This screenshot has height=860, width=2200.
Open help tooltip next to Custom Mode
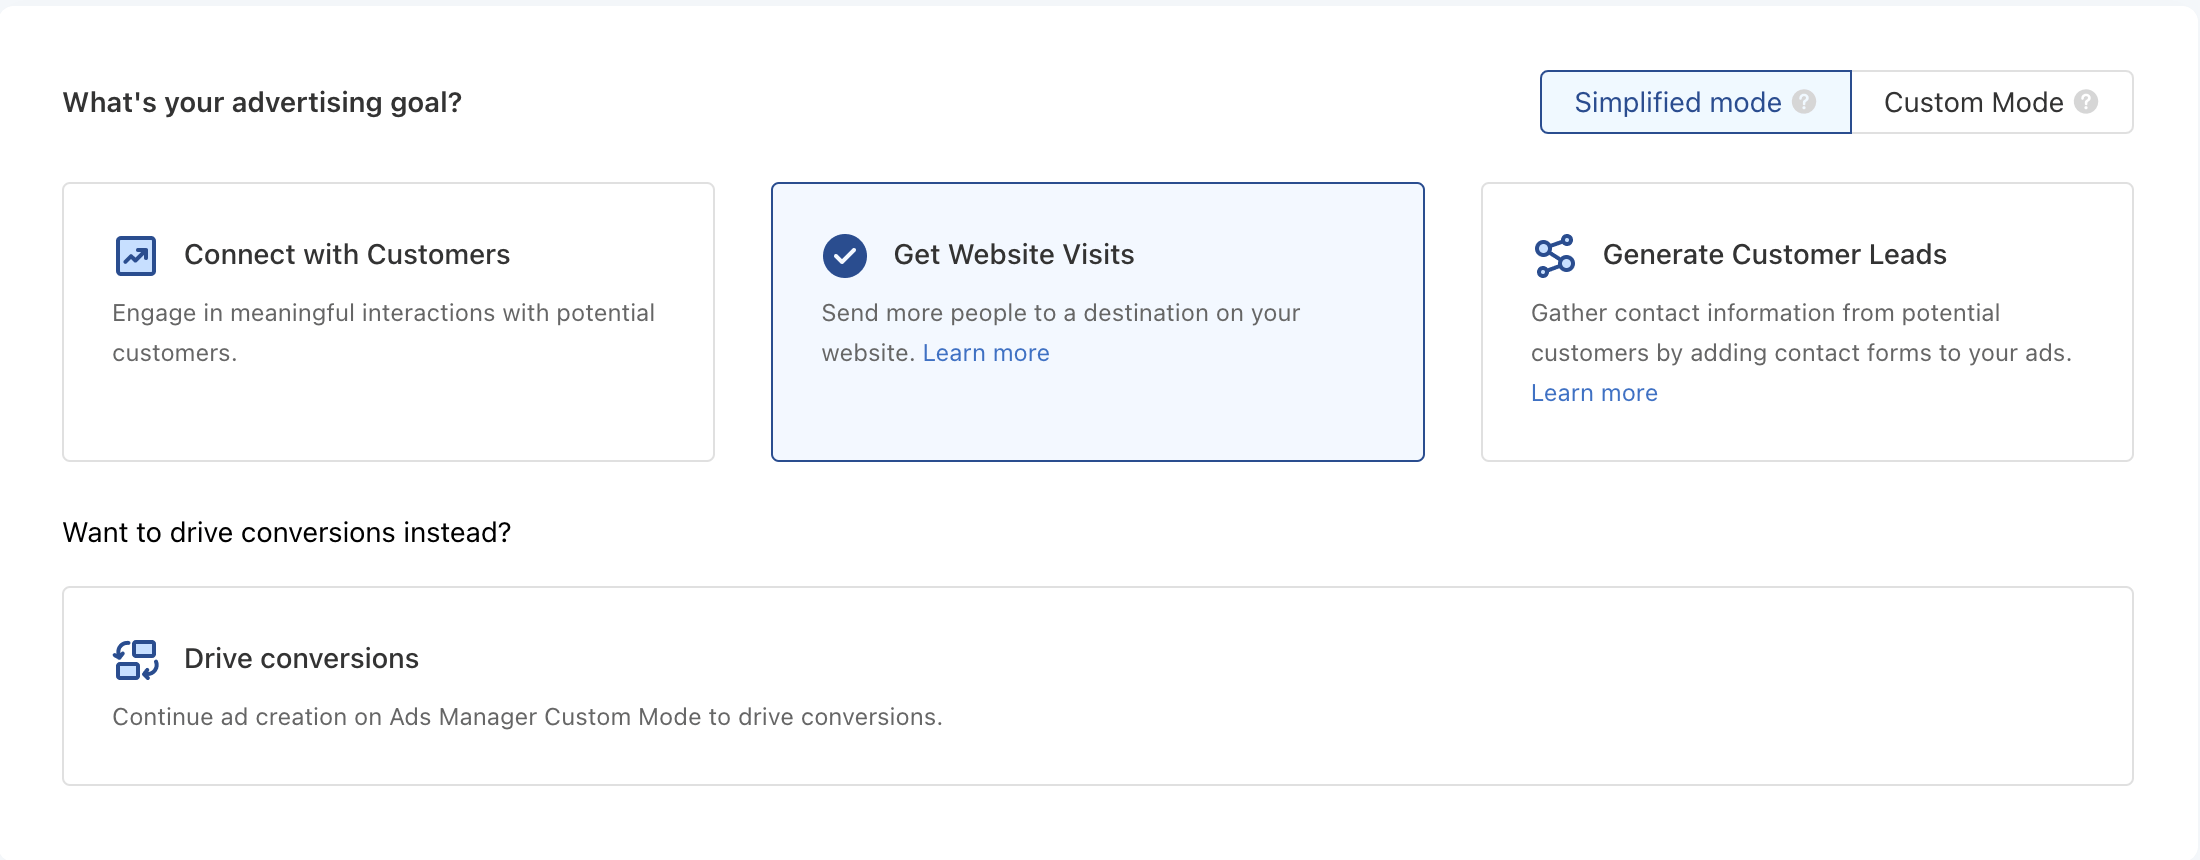[x=2086, y=102]
